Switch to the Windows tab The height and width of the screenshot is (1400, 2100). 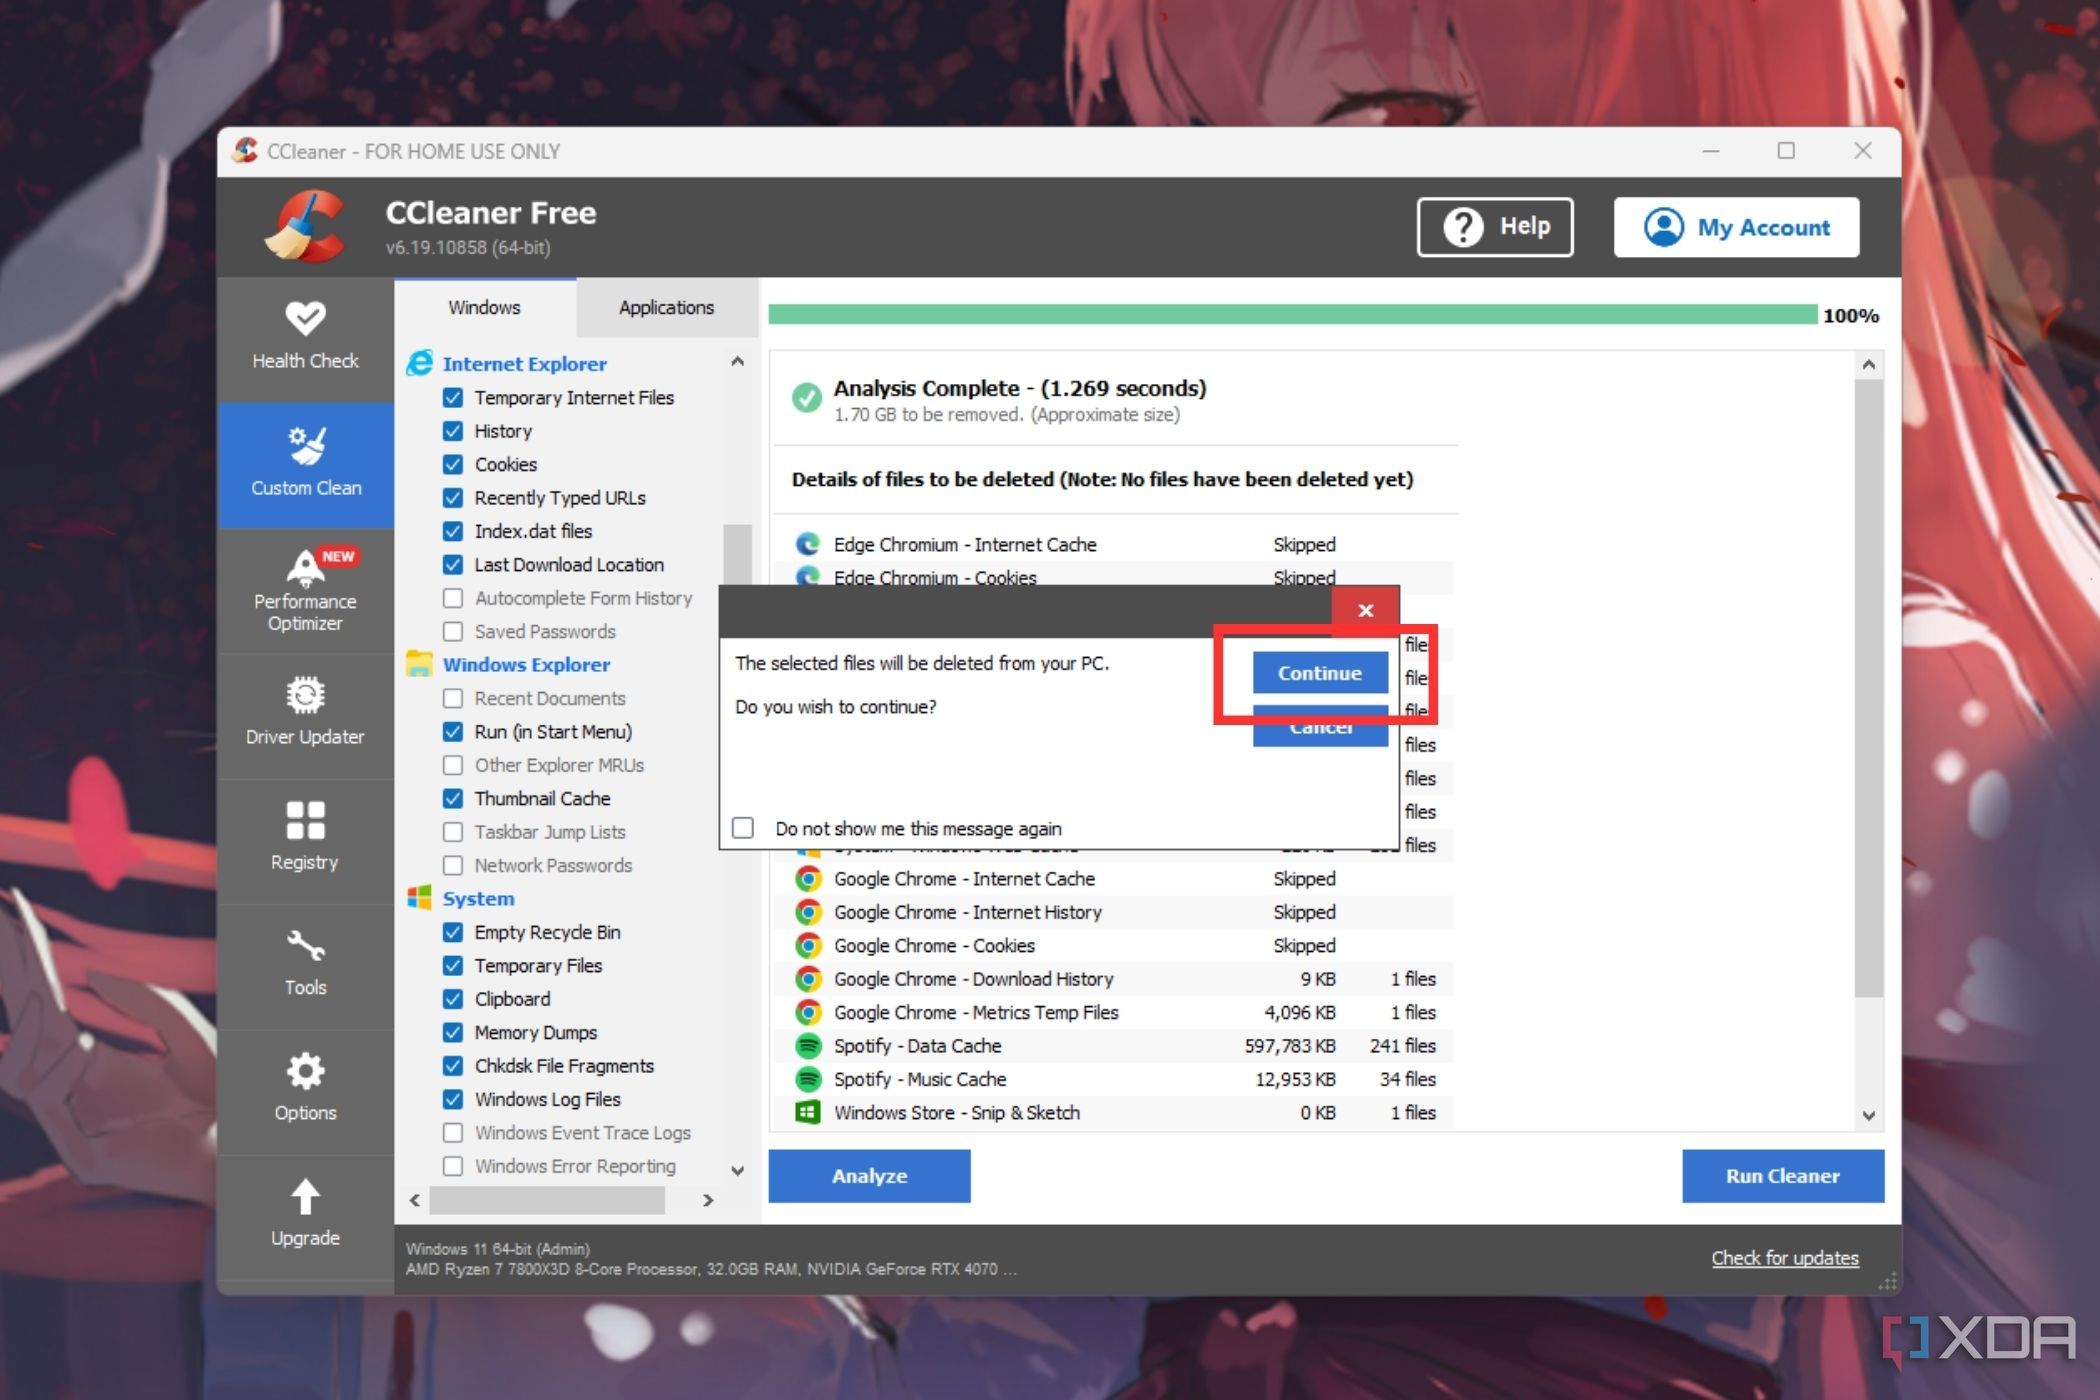(484, 307)
